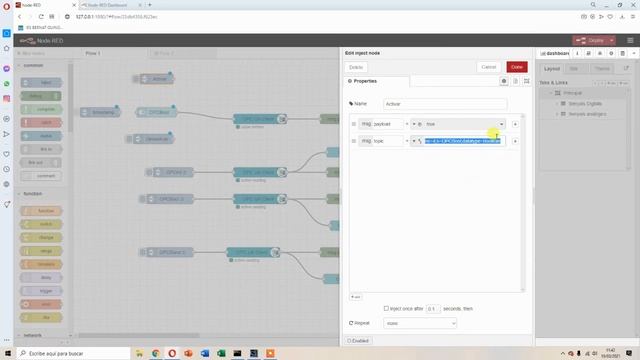
Task: Open dashboard in new window icon
Action: point(626,69)
